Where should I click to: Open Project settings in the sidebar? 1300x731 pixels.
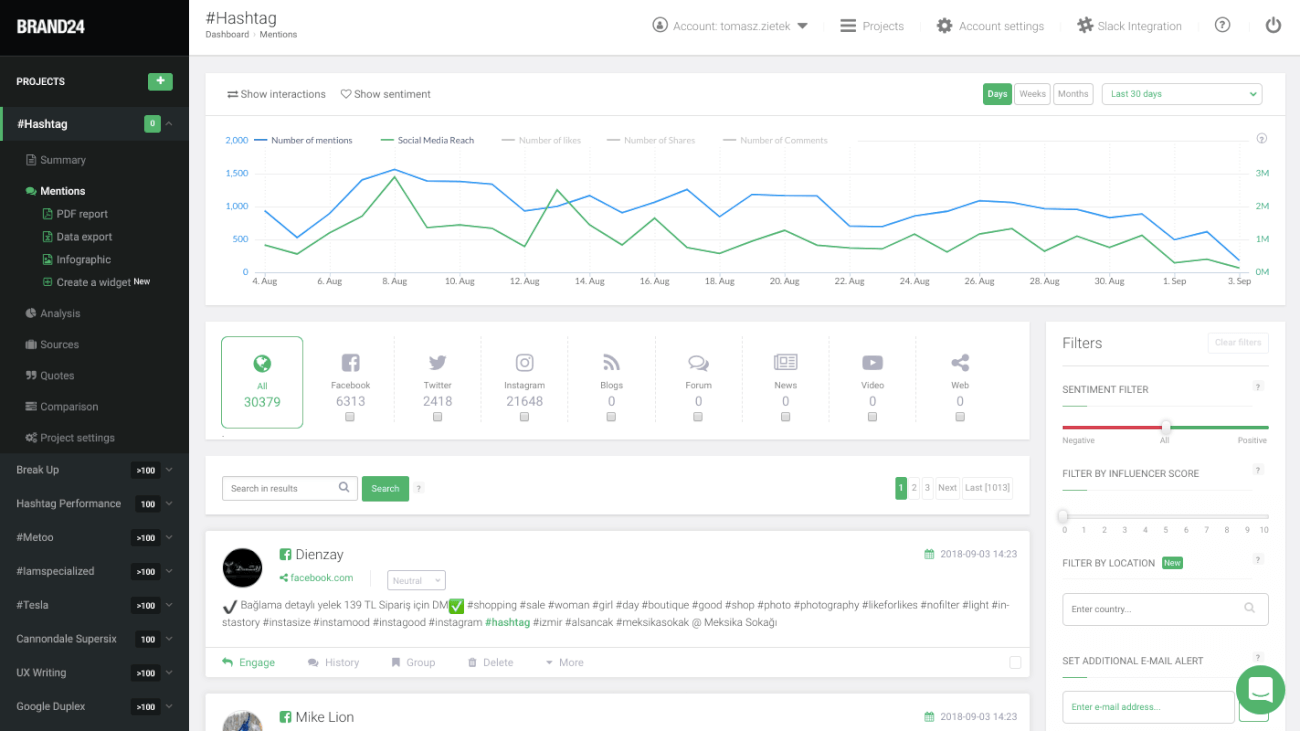coord(70,437)
